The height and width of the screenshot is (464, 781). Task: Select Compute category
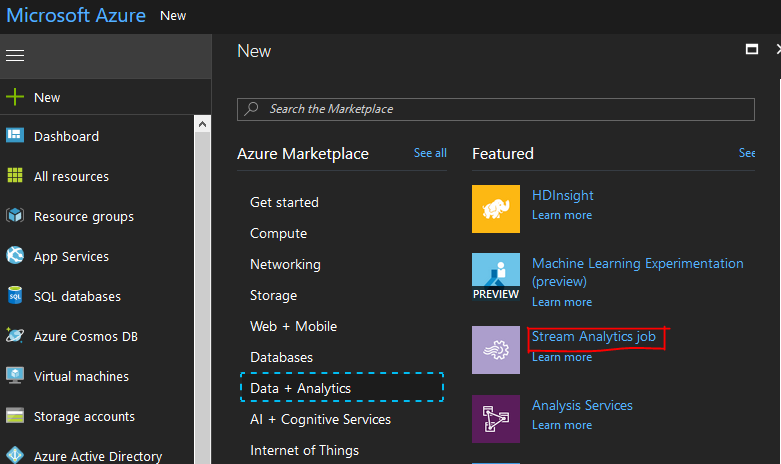278,233
